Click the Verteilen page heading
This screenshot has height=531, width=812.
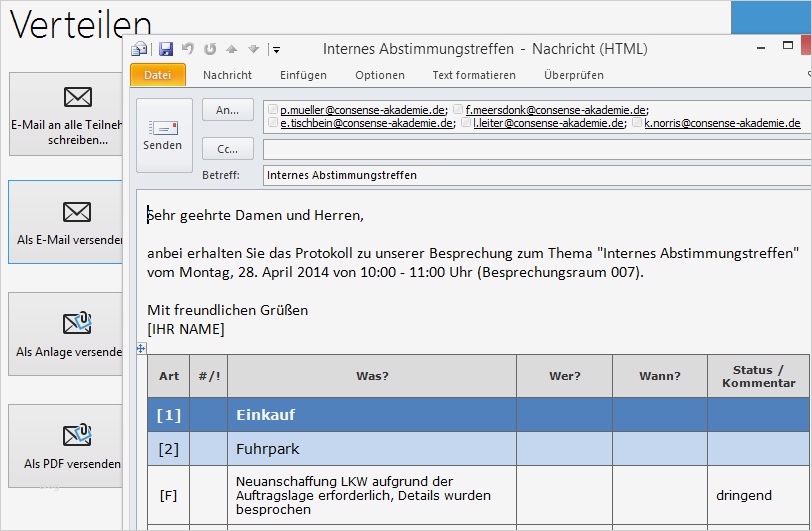(x=81, y=24)
